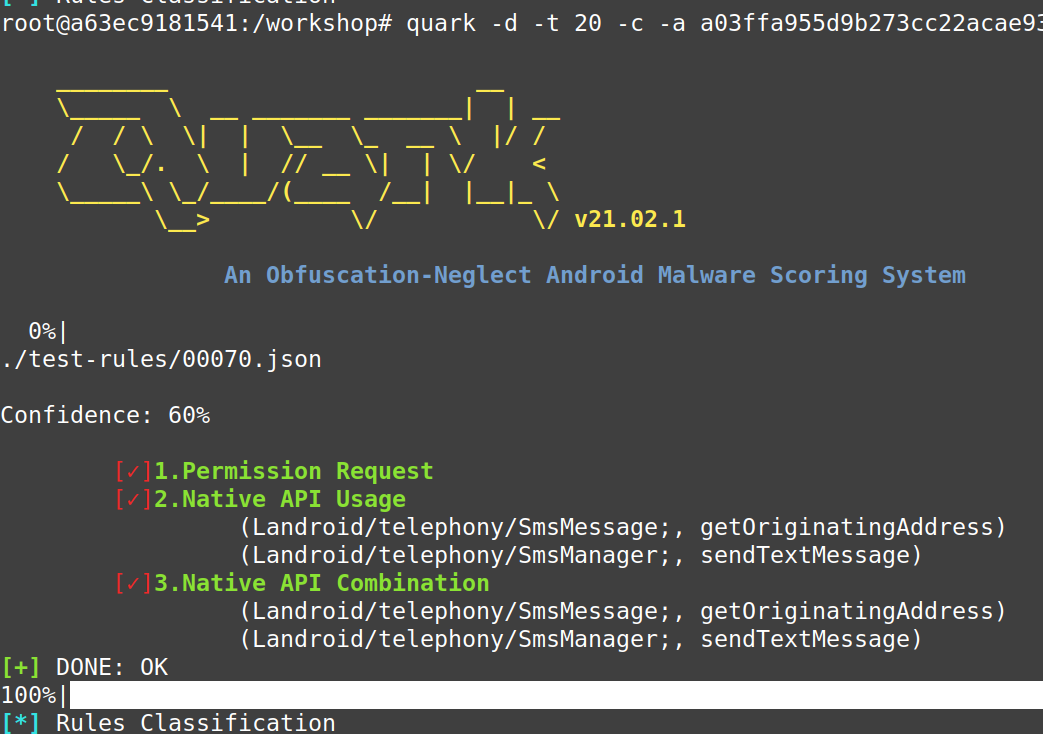Click the [*] marker beside Rules Classification

coord(21,722)
